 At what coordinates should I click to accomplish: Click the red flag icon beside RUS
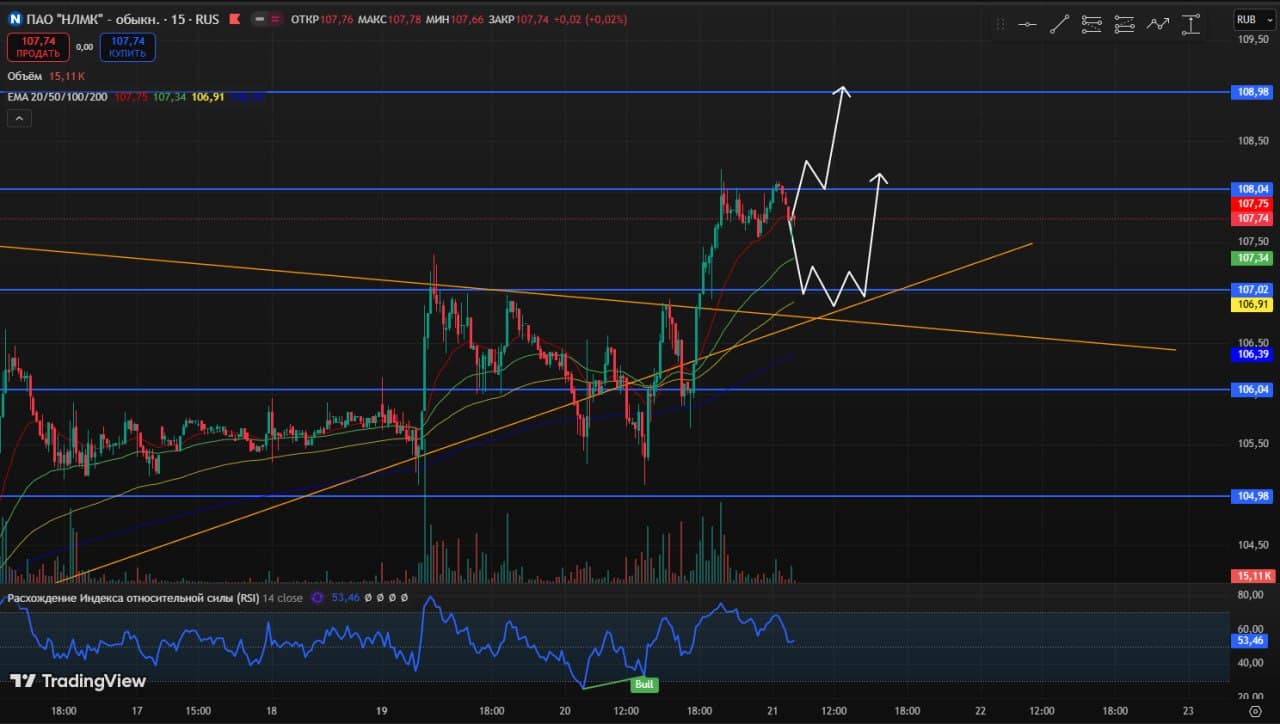tap(234, 19)
